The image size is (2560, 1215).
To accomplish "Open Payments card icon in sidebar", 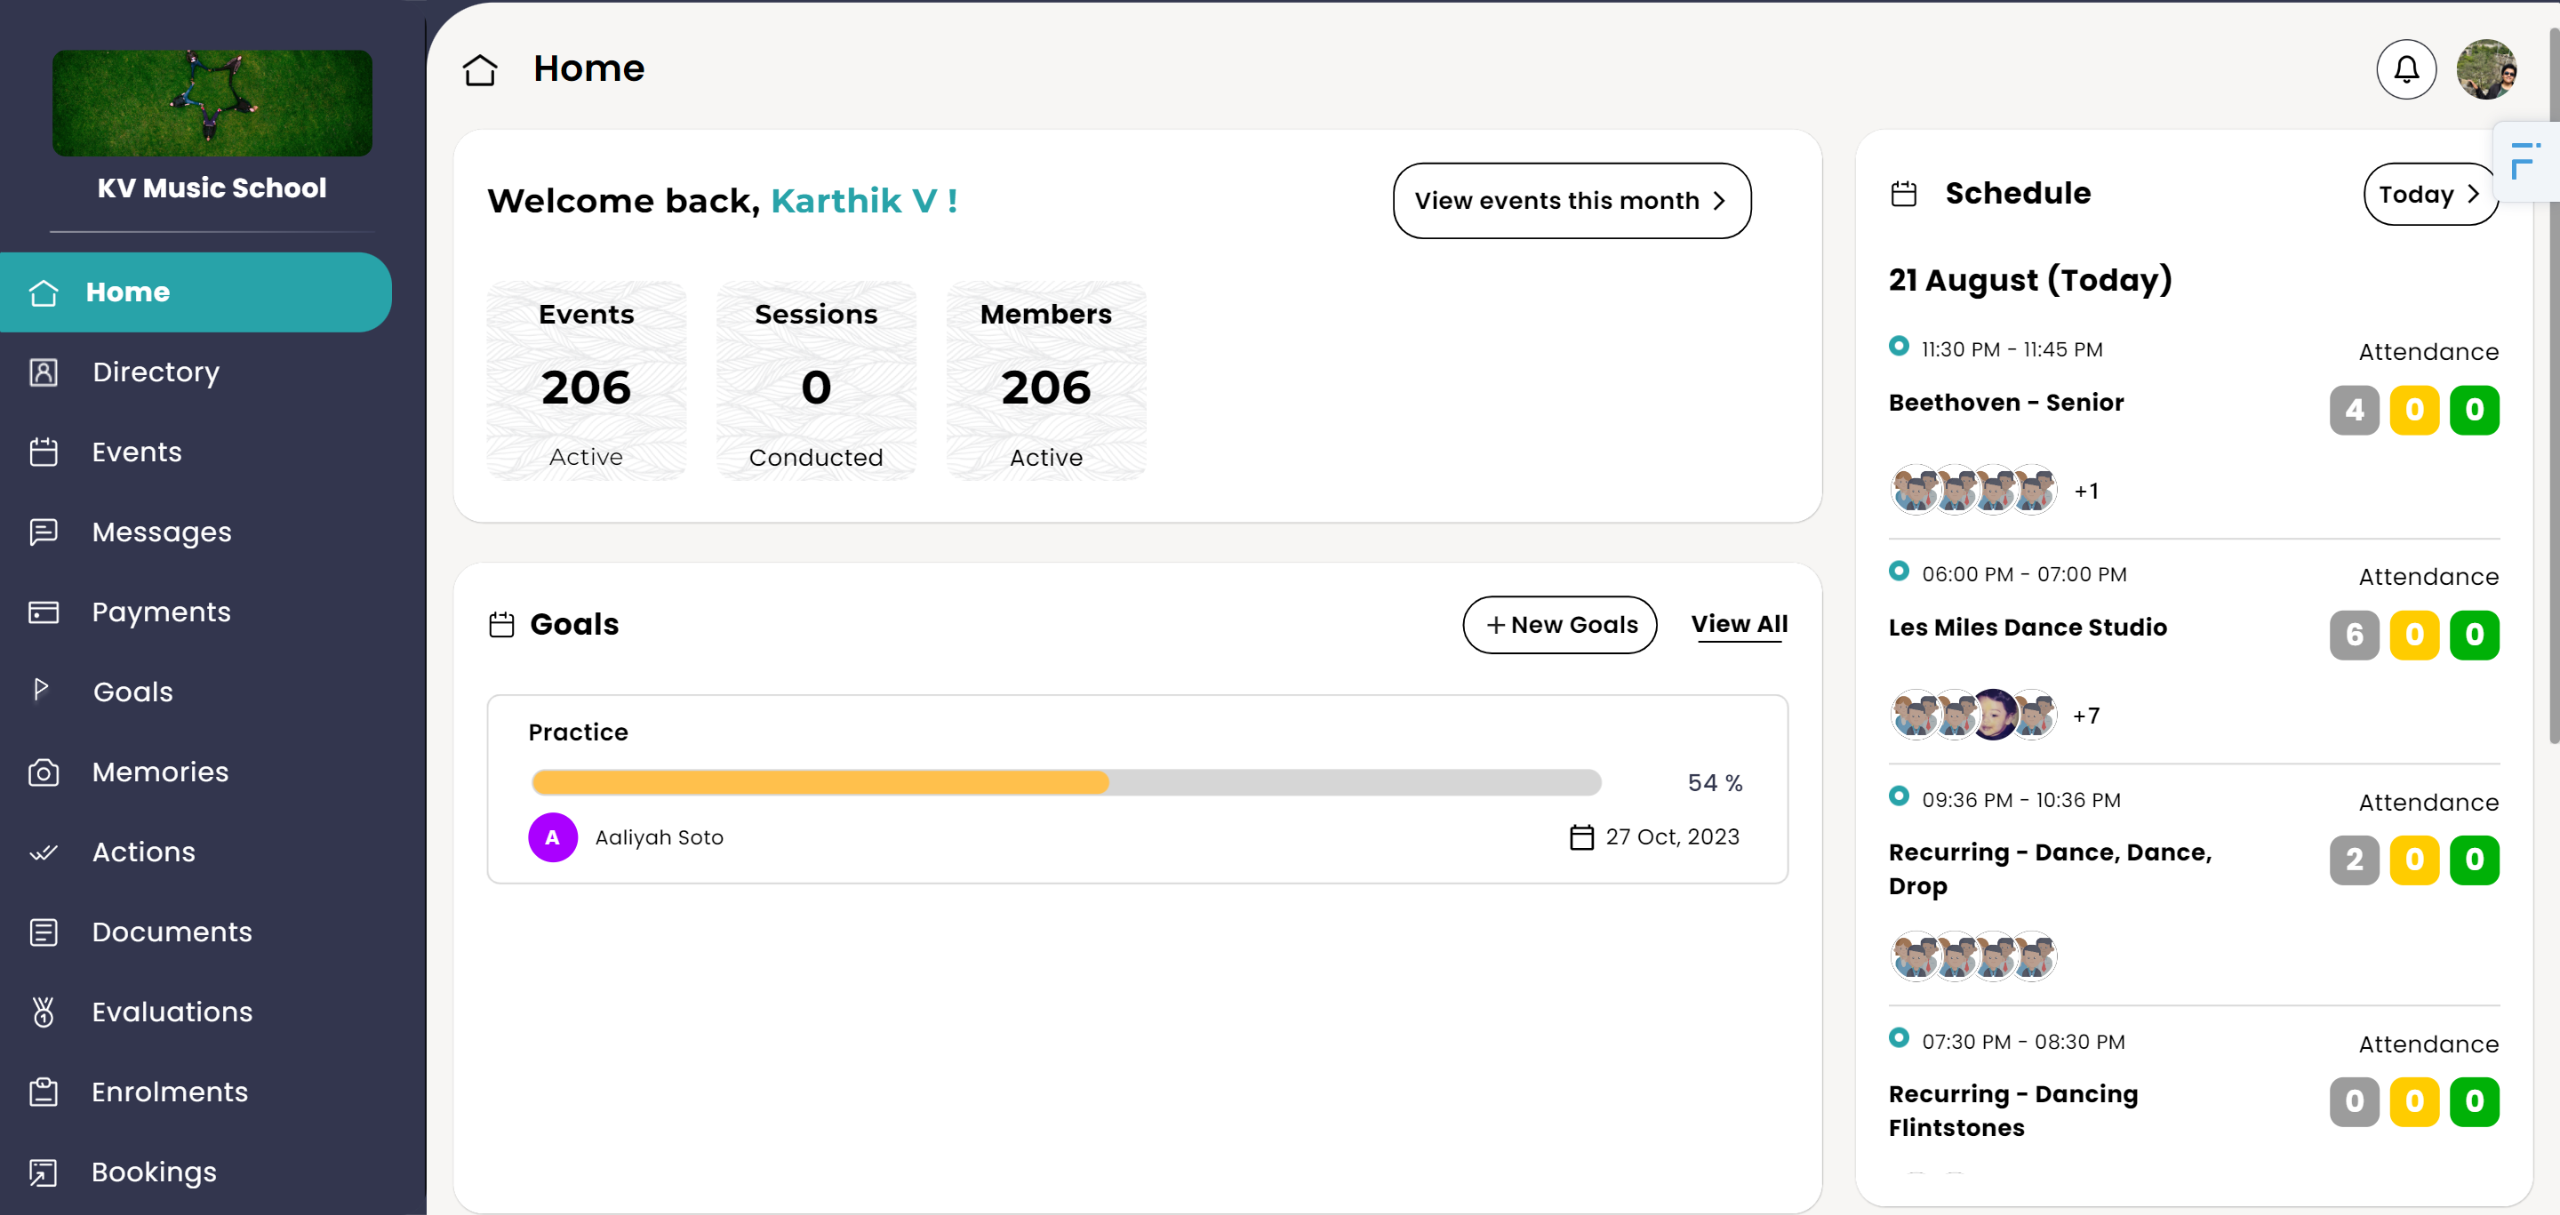I will [43, 612].
